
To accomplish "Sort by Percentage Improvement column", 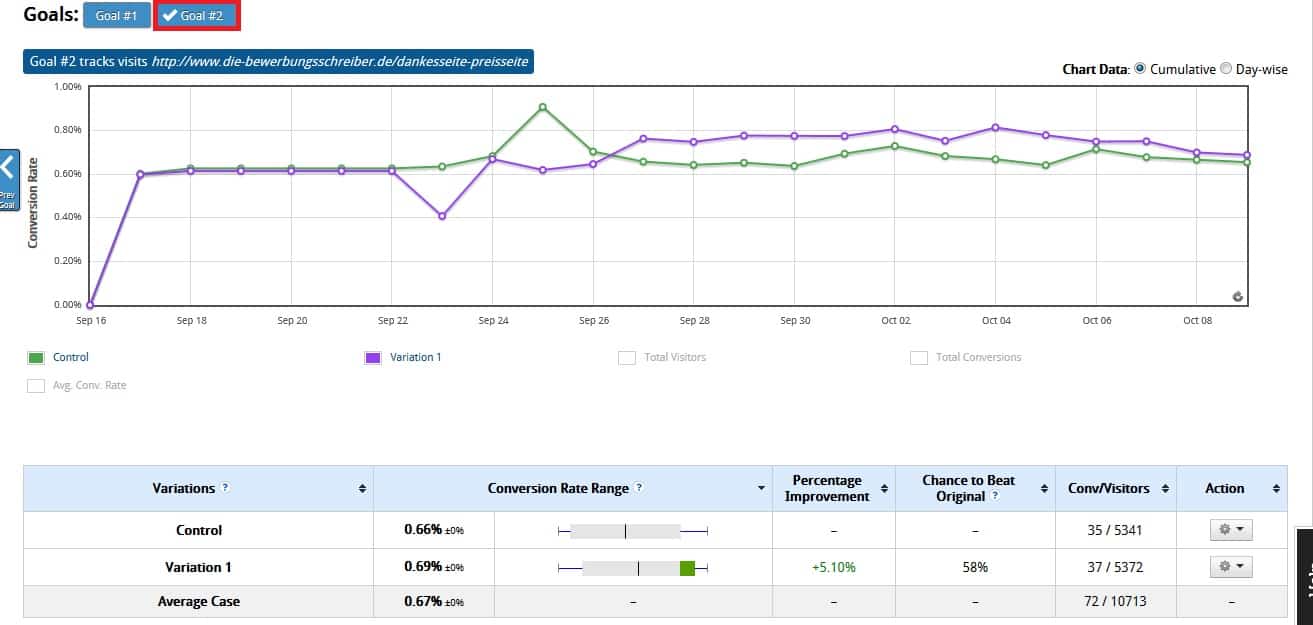I will coord(885,489).
